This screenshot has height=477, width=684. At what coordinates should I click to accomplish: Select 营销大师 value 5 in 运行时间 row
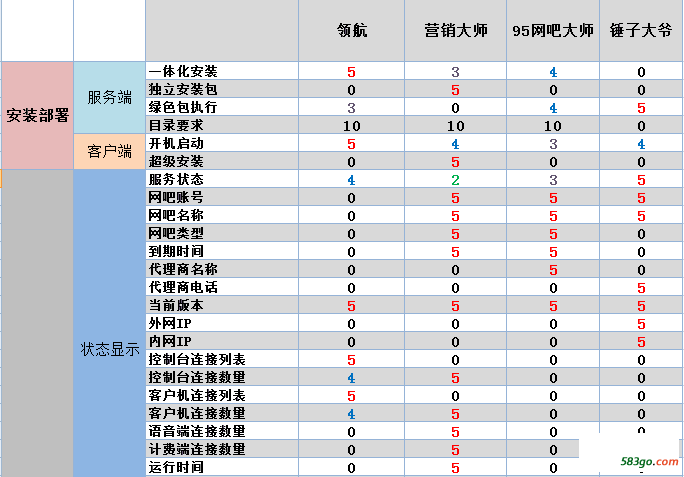[x=455, y=468]
